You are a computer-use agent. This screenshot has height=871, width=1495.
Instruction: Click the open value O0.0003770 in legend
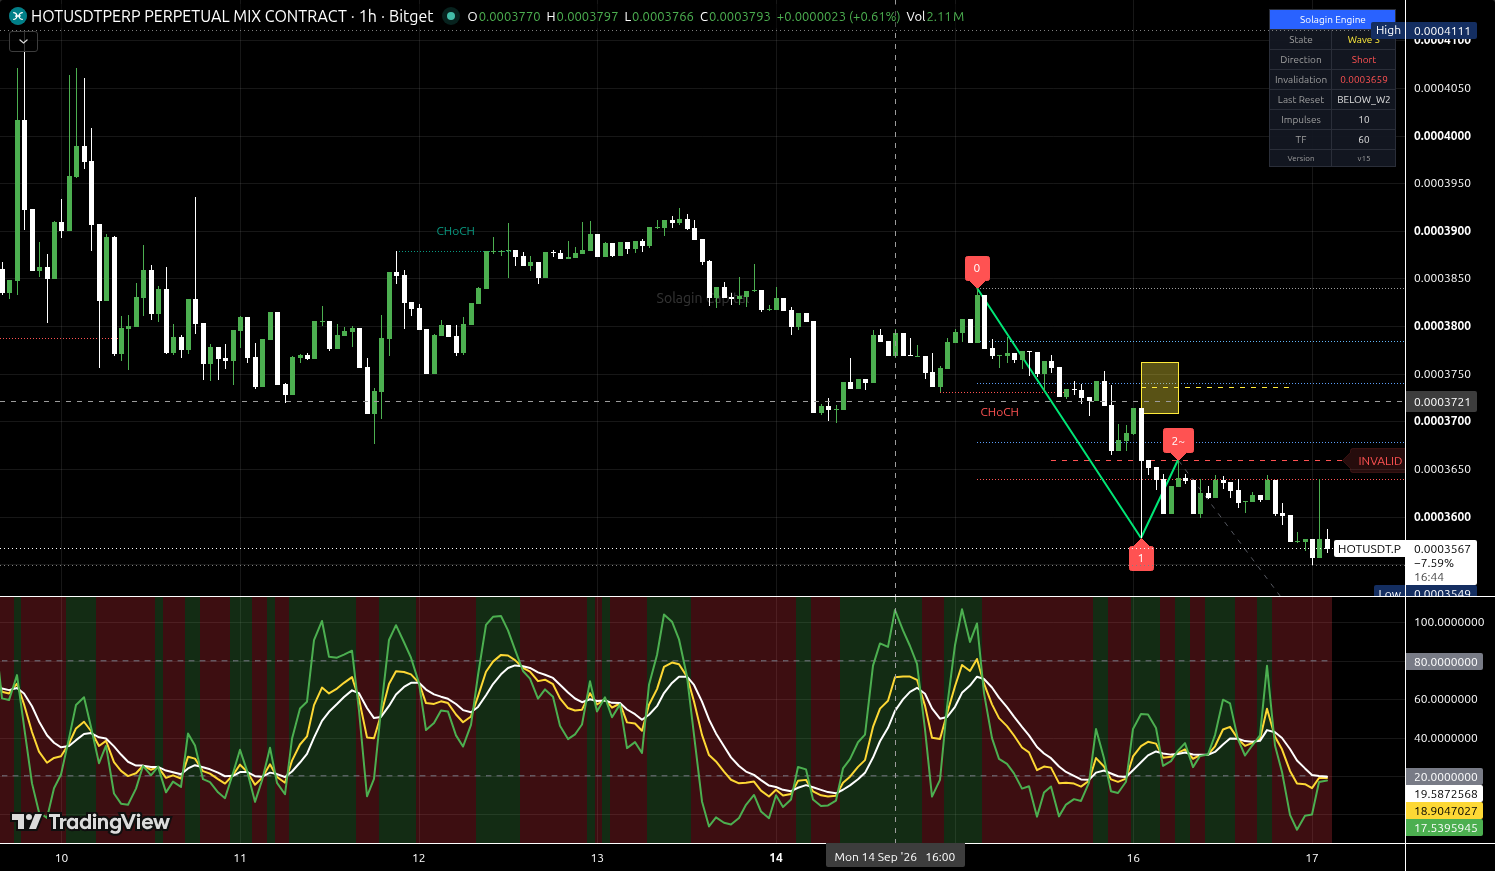pos(503,16)
